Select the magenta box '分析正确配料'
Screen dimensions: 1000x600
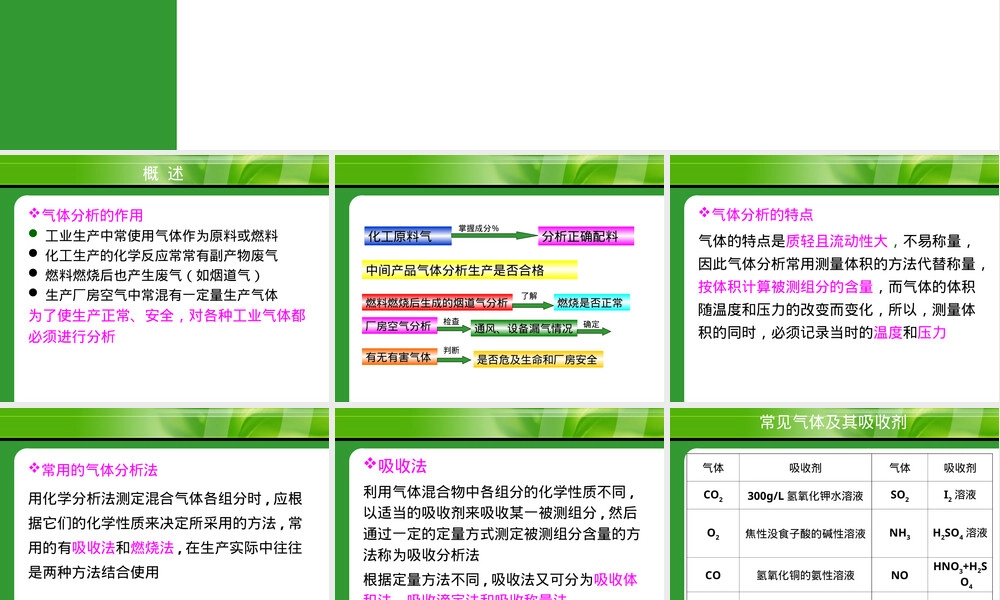586,236
